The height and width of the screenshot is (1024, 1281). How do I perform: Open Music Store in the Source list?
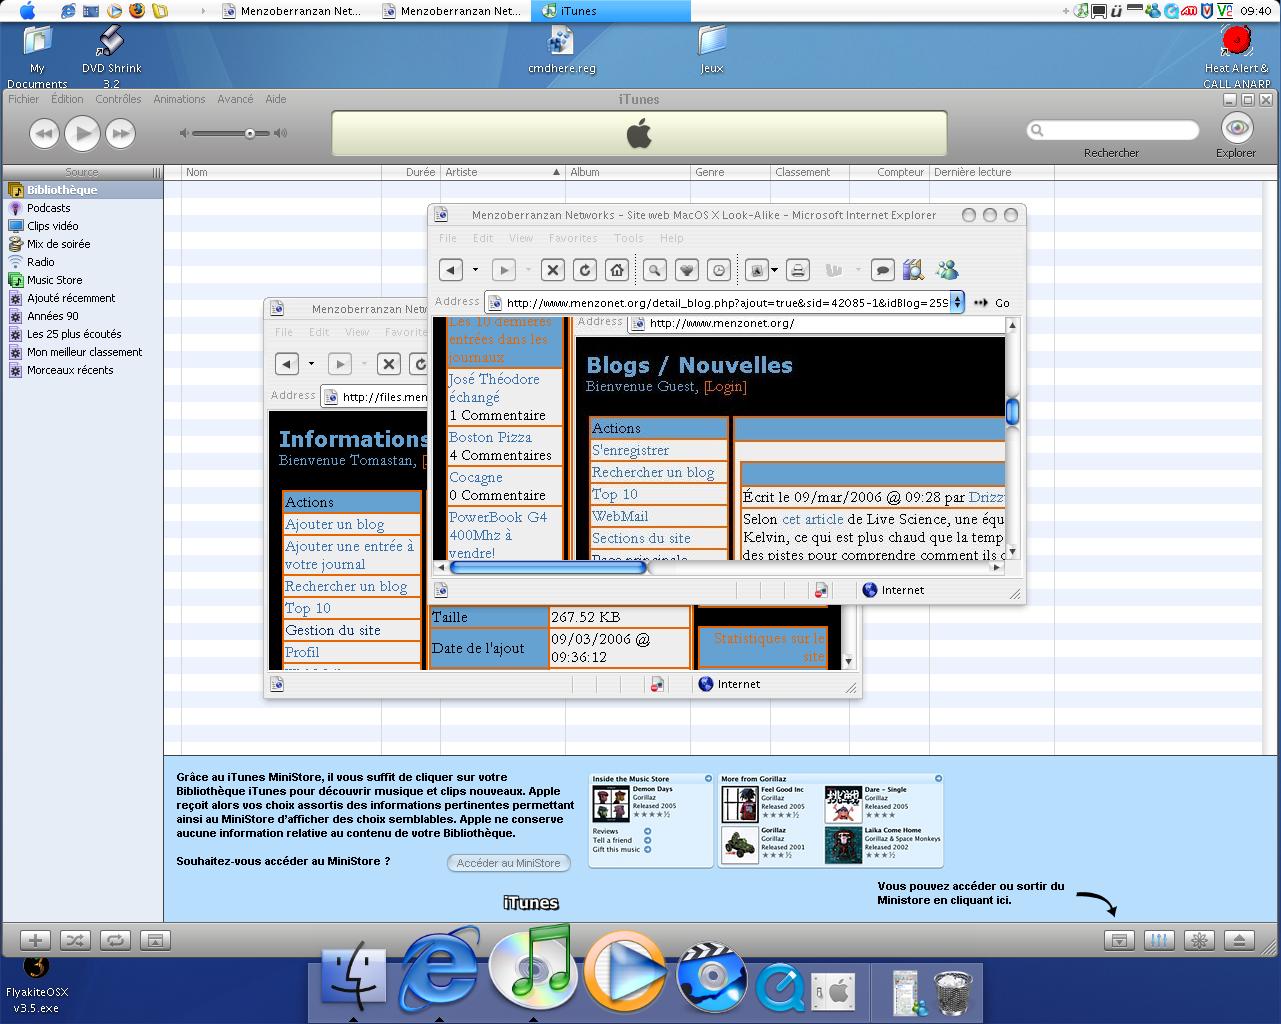(x=82, y=280)
